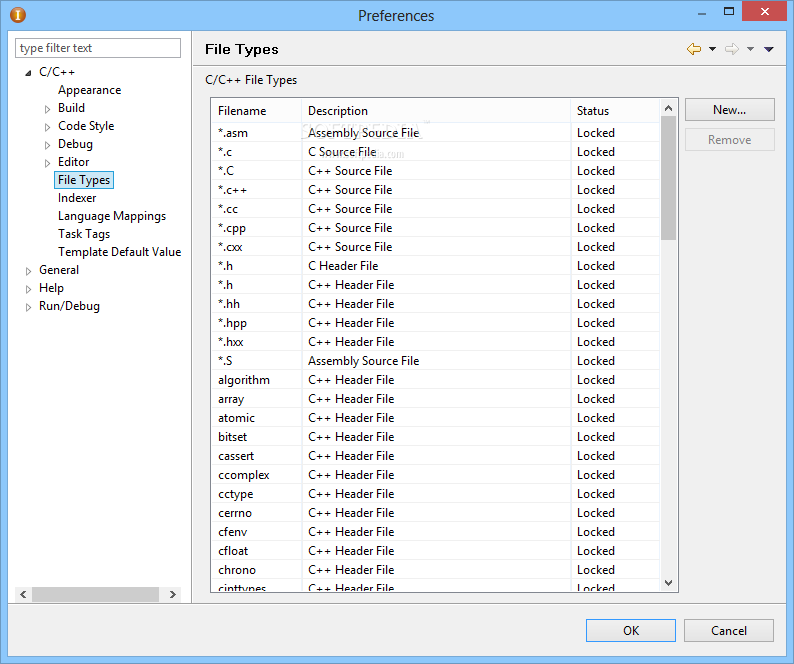
Task: Select the array header row
Action: (435, 399)
